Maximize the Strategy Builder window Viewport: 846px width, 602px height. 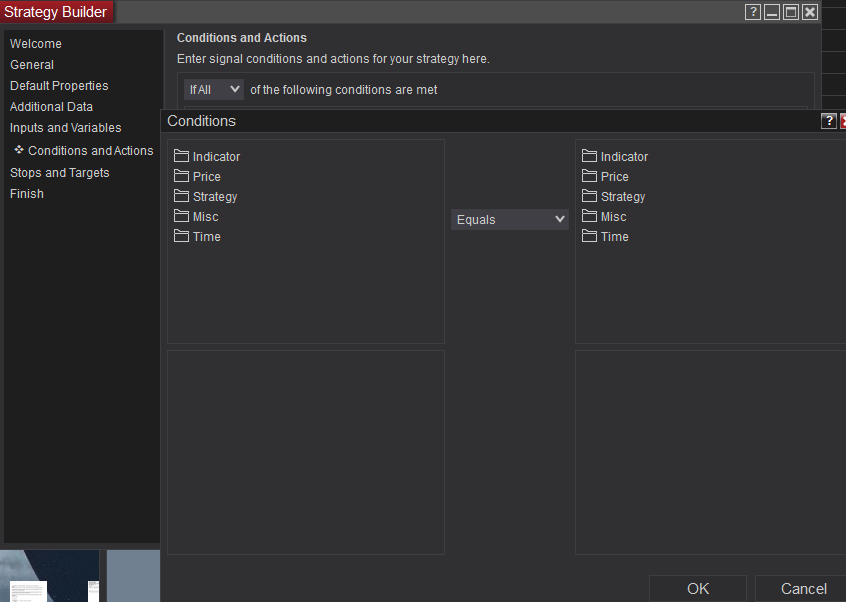[x=791, y=12]
